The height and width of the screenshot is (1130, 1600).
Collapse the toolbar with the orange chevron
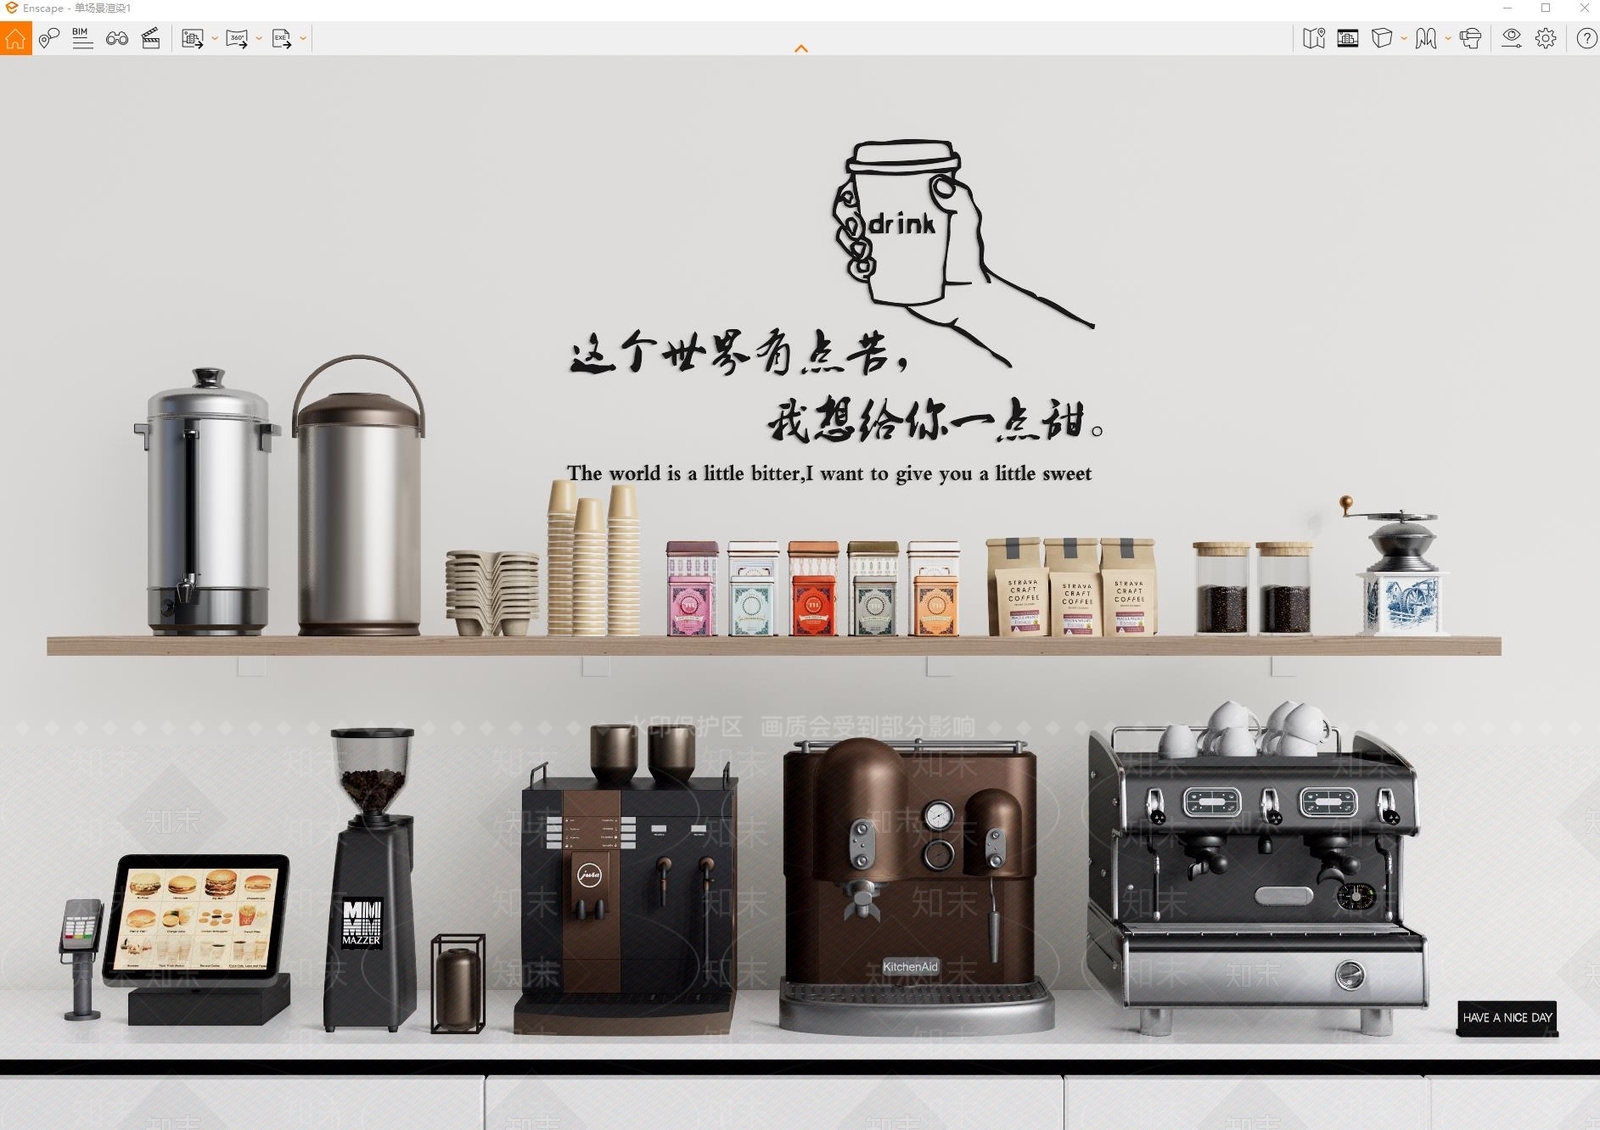[x=801, y=48]
